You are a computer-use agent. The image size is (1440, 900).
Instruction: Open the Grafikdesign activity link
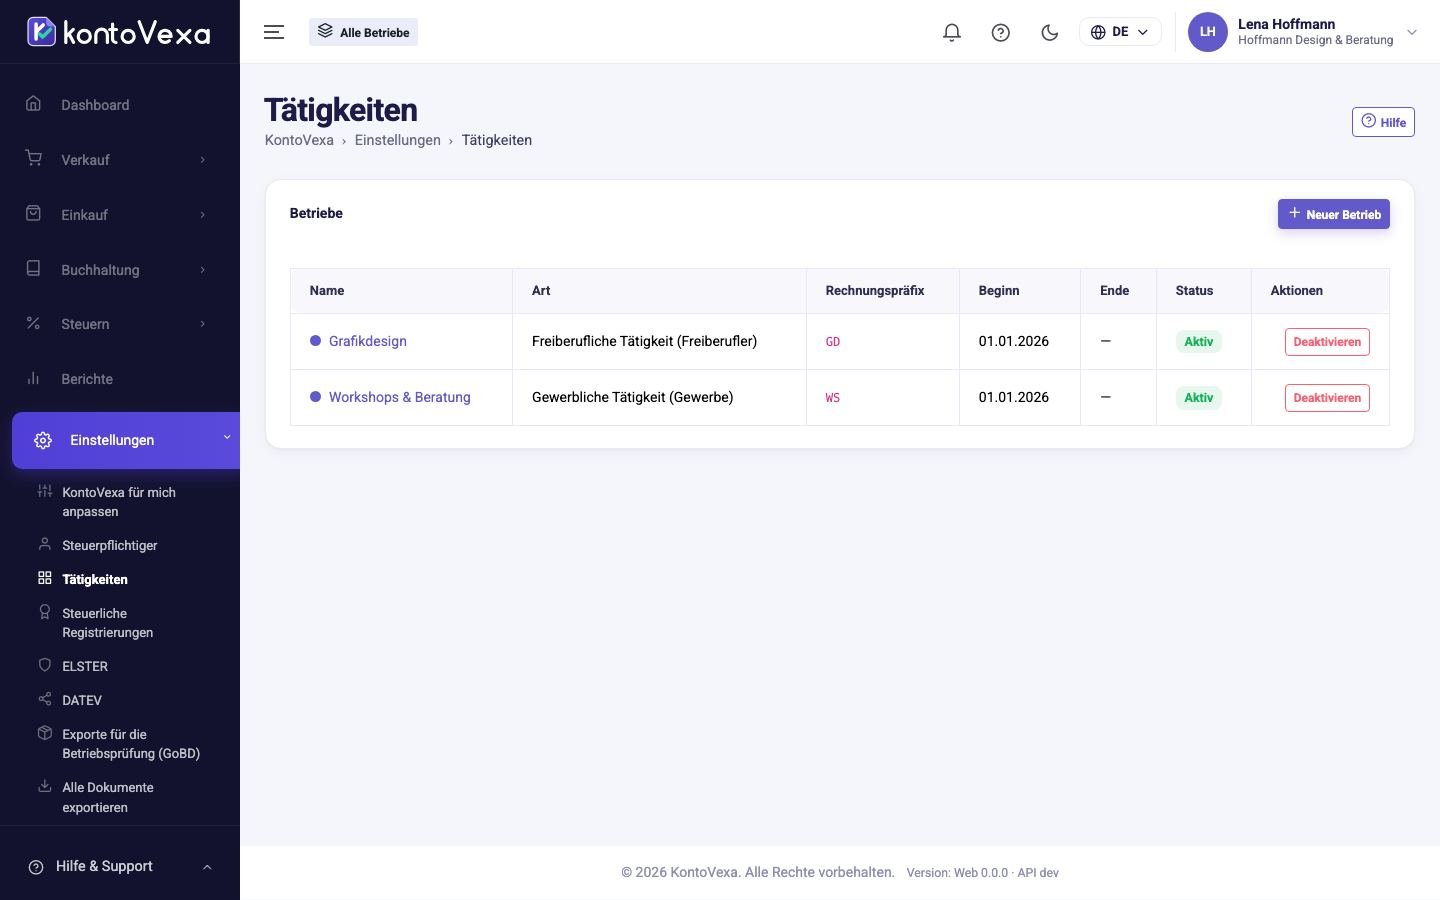(368, 341)
